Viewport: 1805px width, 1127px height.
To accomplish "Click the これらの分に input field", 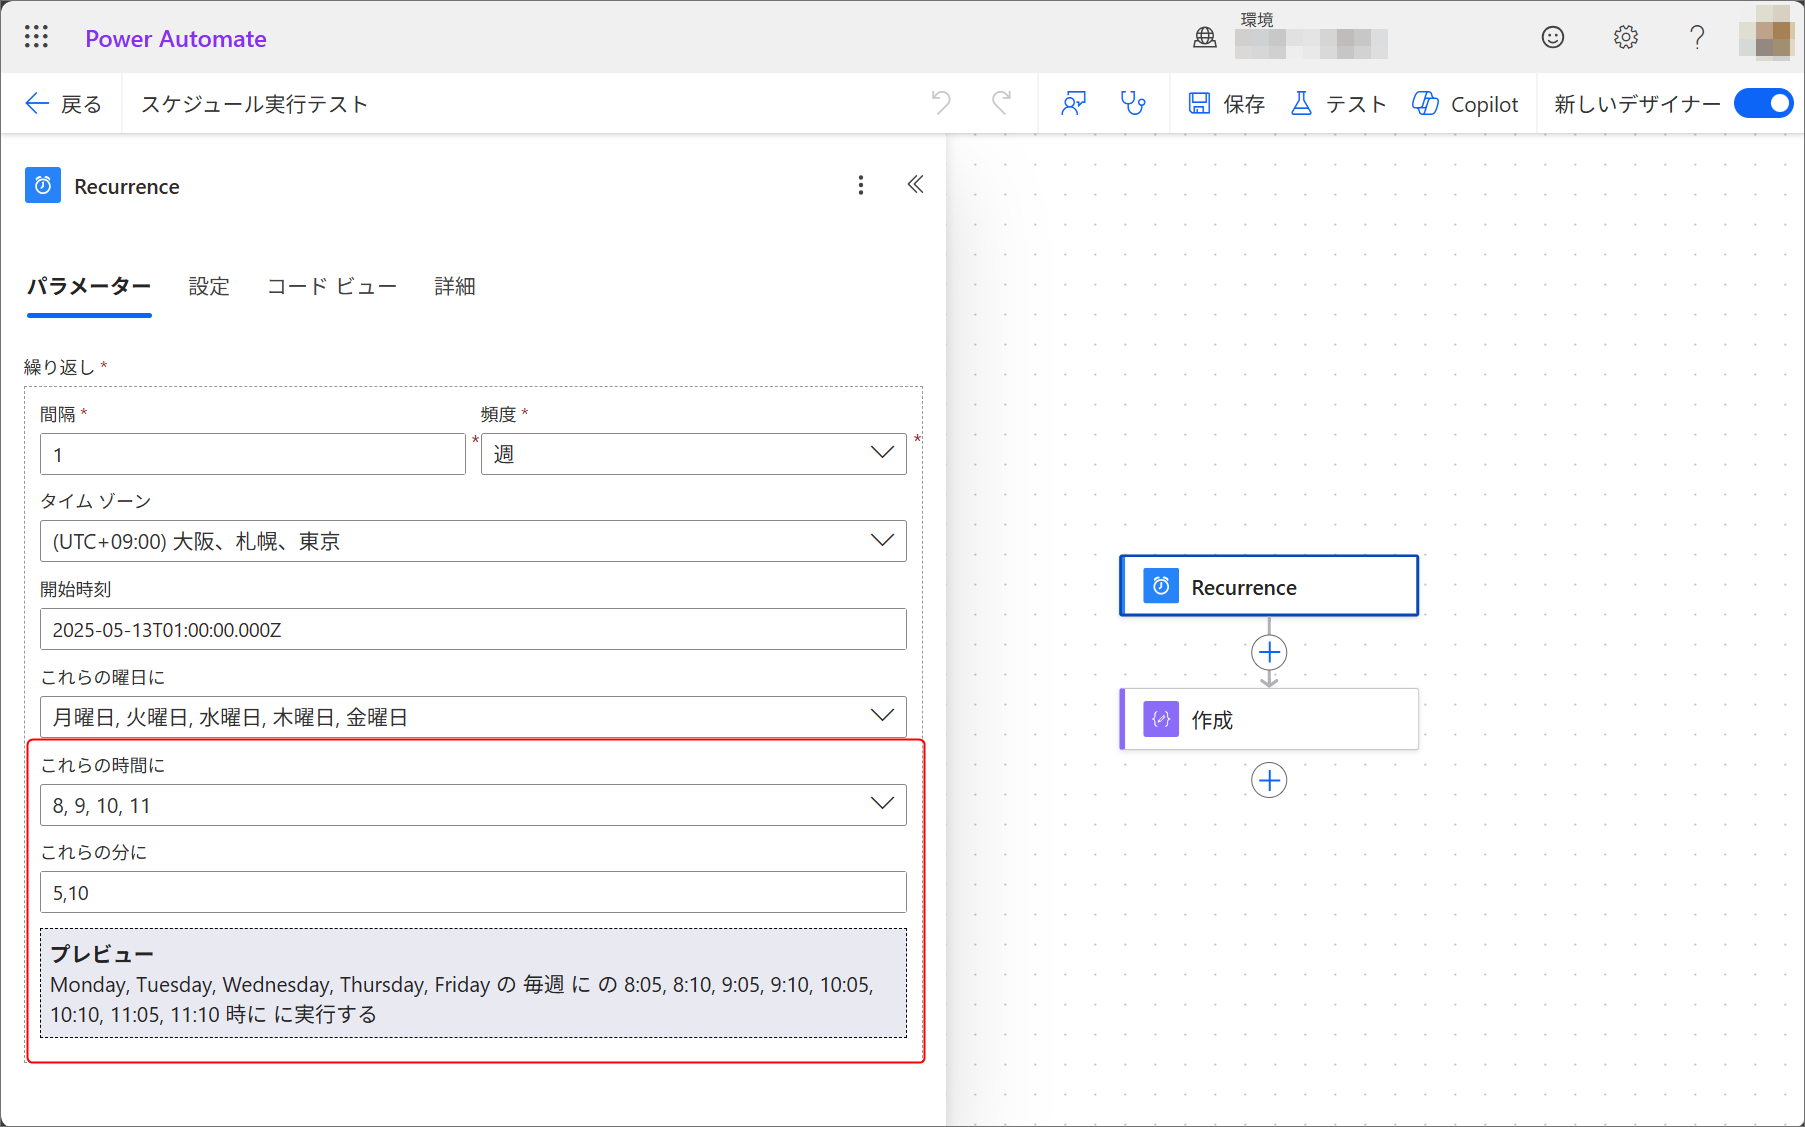I will 473,892.
